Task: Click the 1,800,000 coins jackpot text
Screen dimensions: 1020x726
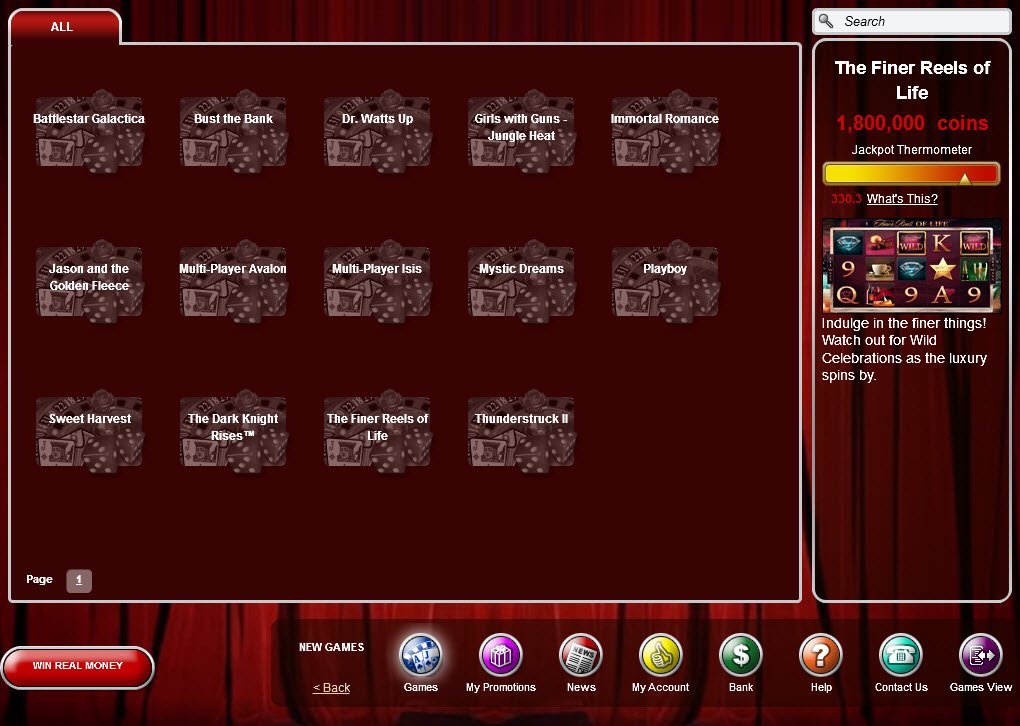Action: [912, 123]
